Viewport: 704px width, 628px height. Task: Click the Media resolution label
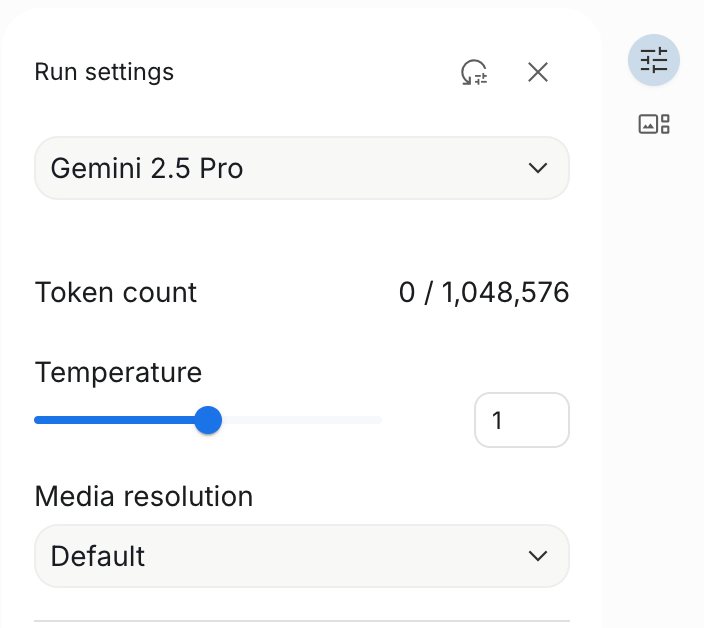(144, 496)
